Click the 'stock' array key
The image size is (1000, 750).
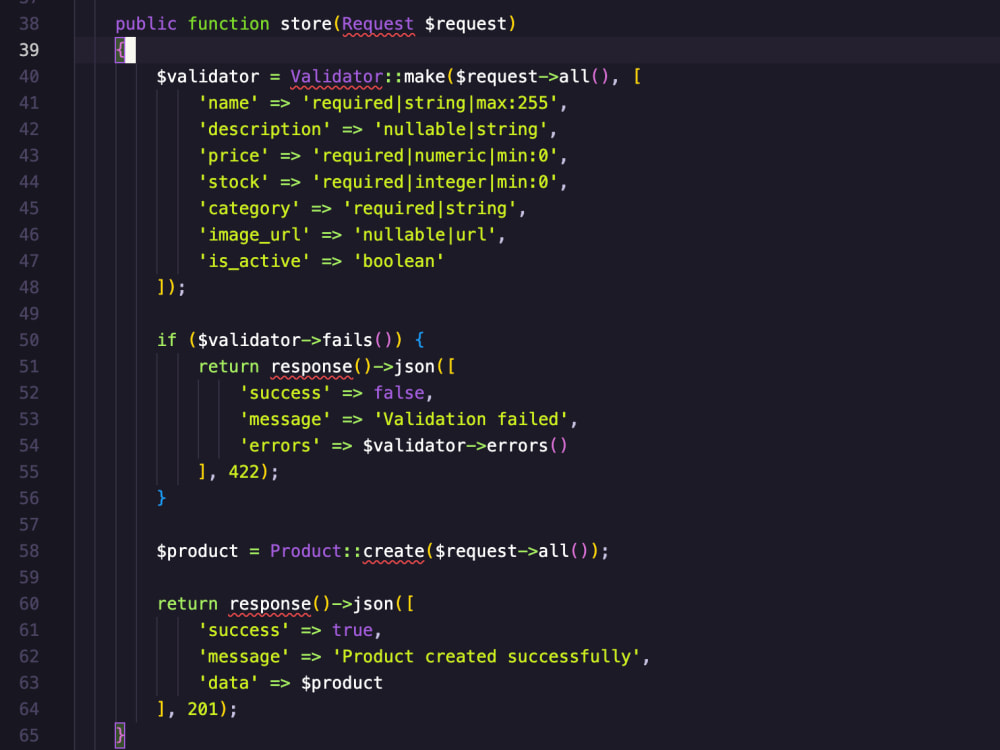pyautogui.click(x=233, y=182)
